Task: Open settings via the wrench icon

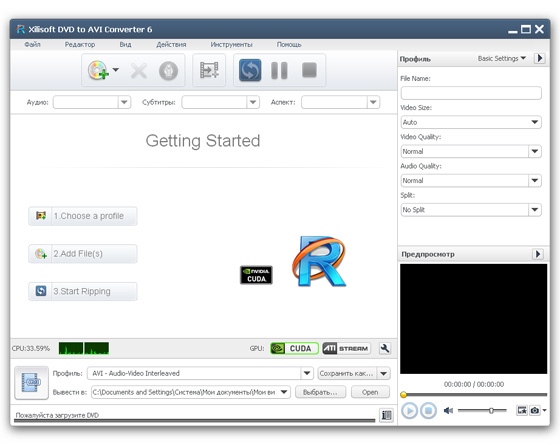Action: (385, 348)
